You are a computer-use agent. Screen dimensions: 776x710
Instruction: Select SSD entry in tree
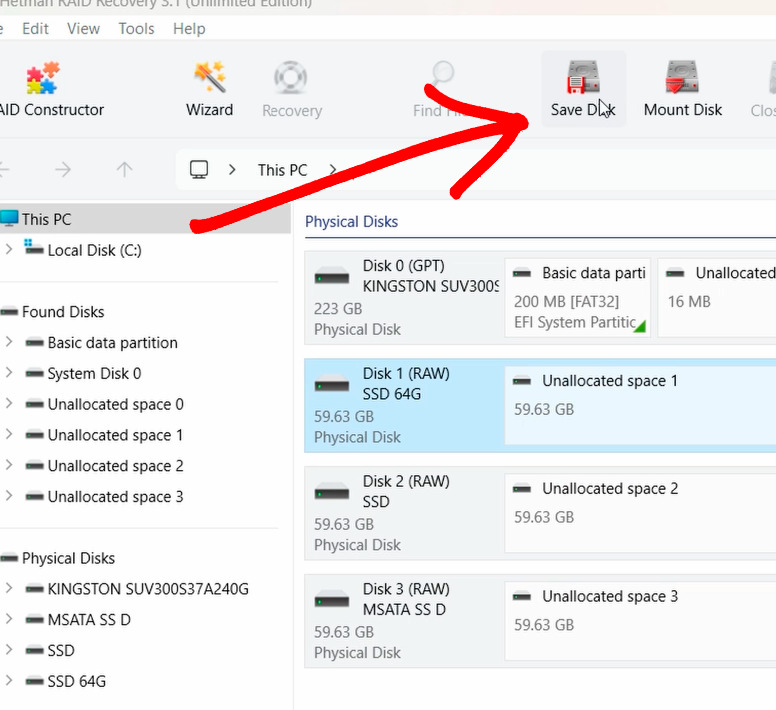(x=61, y=650)
